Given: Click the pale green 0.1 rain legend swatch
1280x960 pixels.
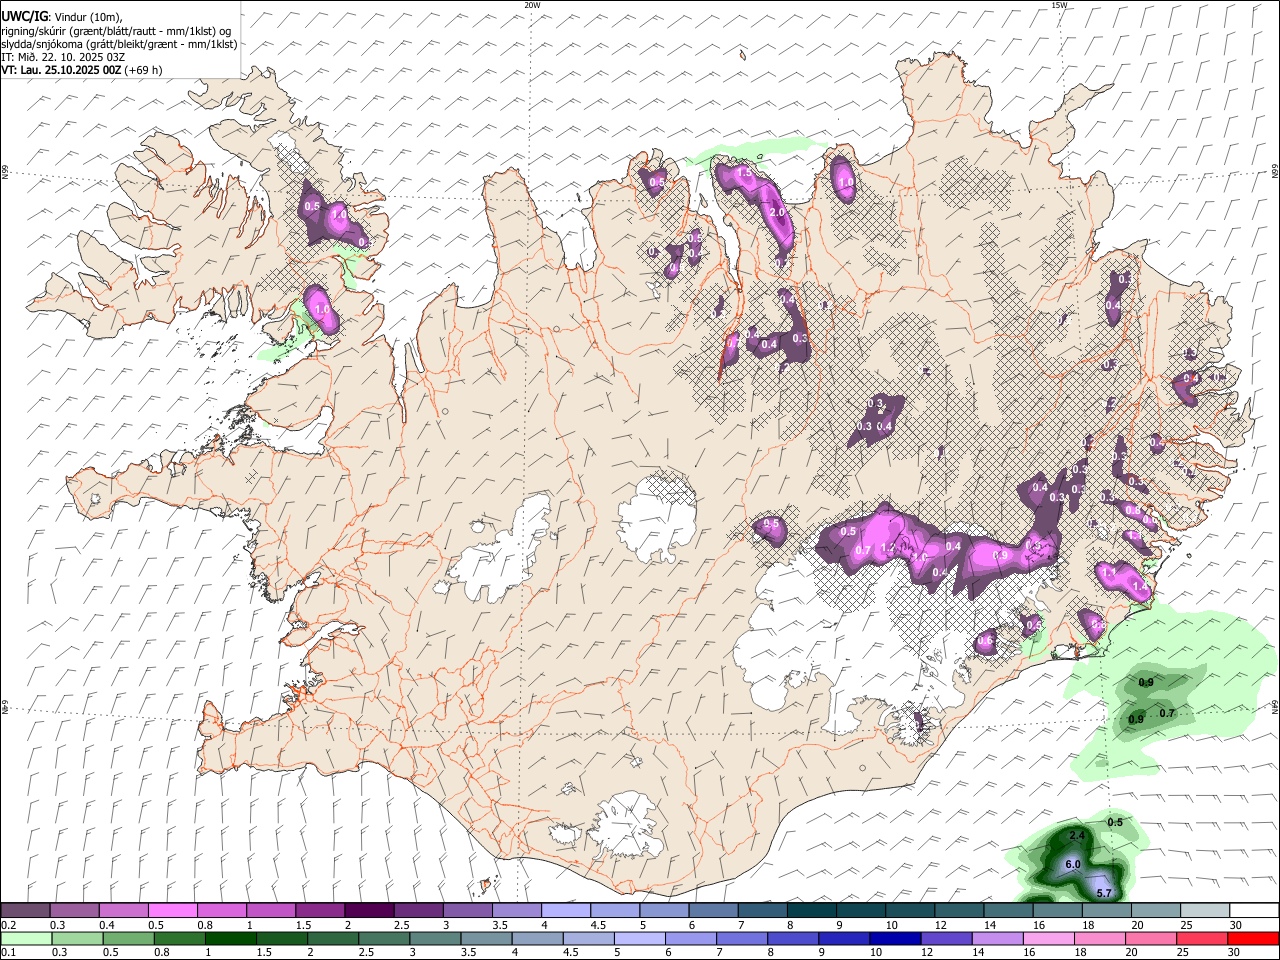Looking at the screenshot, I should tap(25, 938).
